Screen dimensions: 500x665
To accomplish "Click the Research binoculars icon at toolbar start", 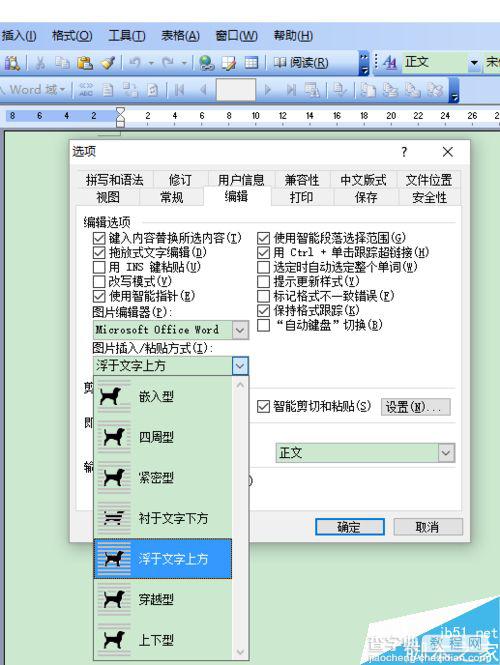I will coord(11,63).
